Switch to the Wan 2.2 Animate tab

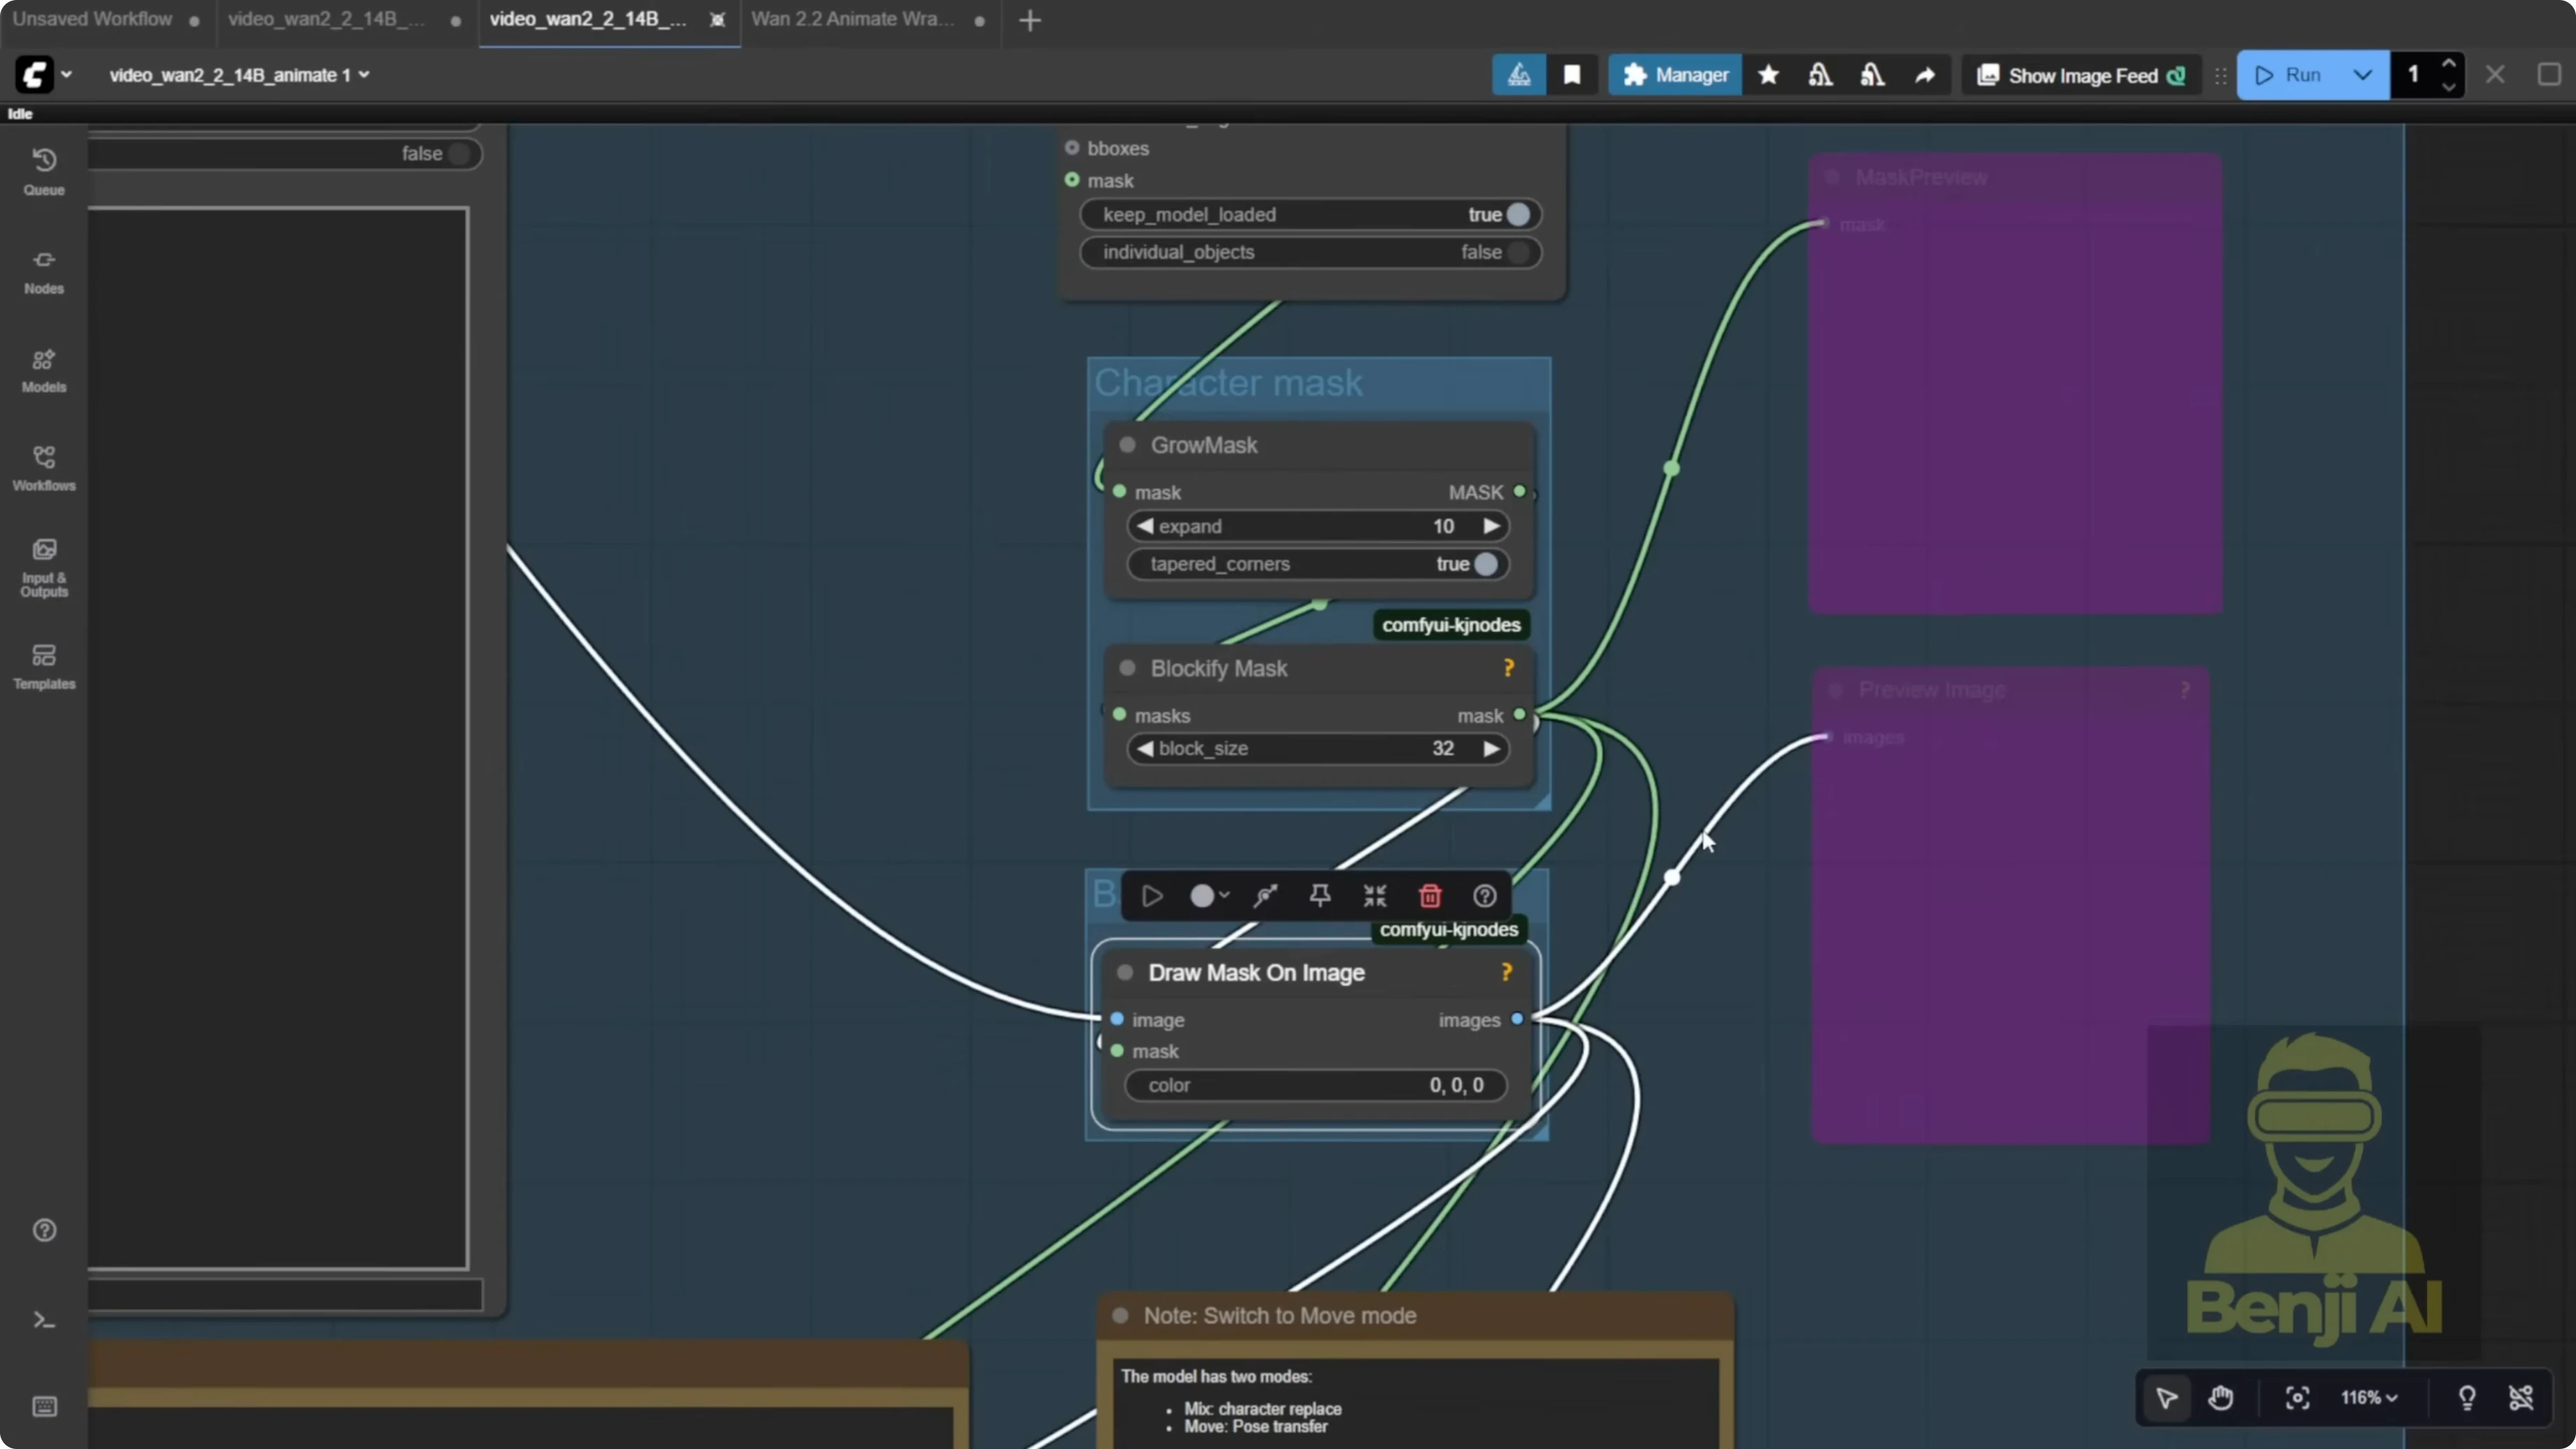coord(851,18)
